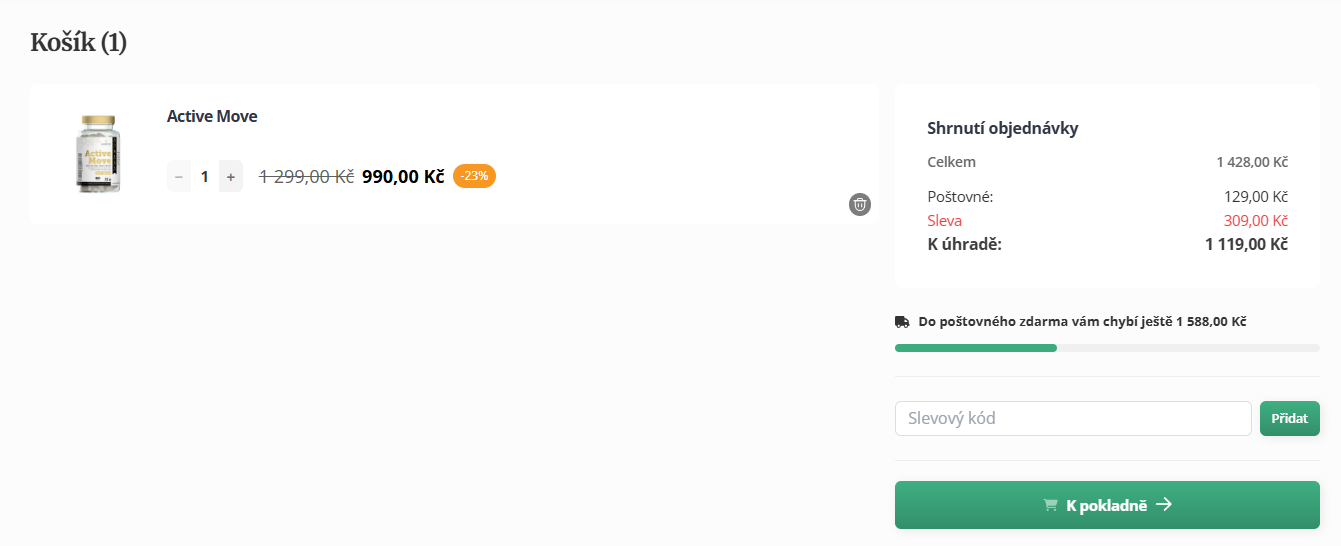Click the minus quantity button
The width and height of the screenshot is (1341, 546).
[179, 176]
